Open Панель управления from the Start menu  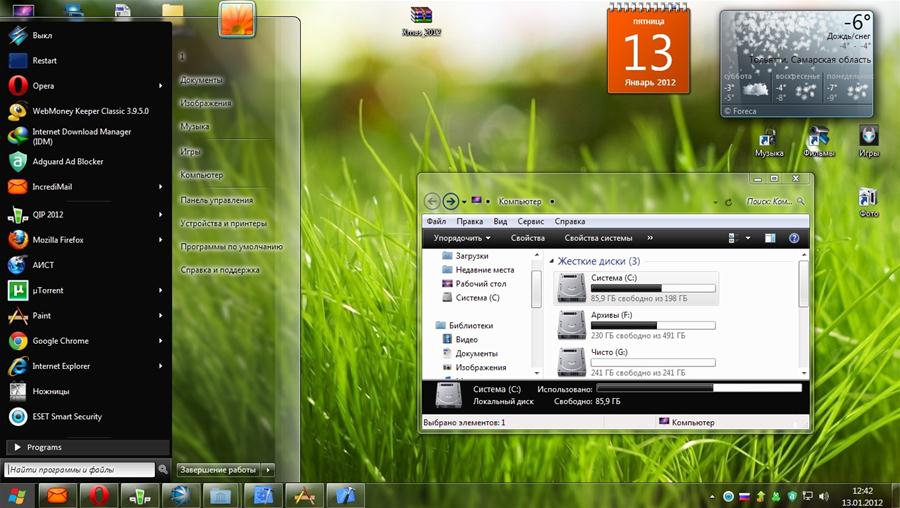[216, 200]
